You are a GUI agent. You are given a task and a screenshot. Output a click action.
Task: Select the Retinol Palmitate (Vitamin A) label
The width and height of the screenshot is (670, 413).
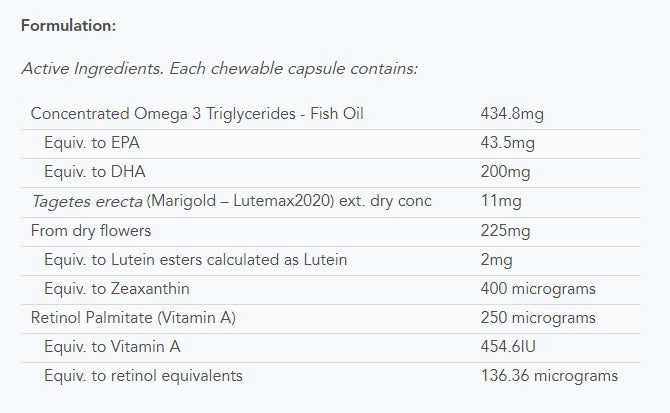click(x=132, y=318)
